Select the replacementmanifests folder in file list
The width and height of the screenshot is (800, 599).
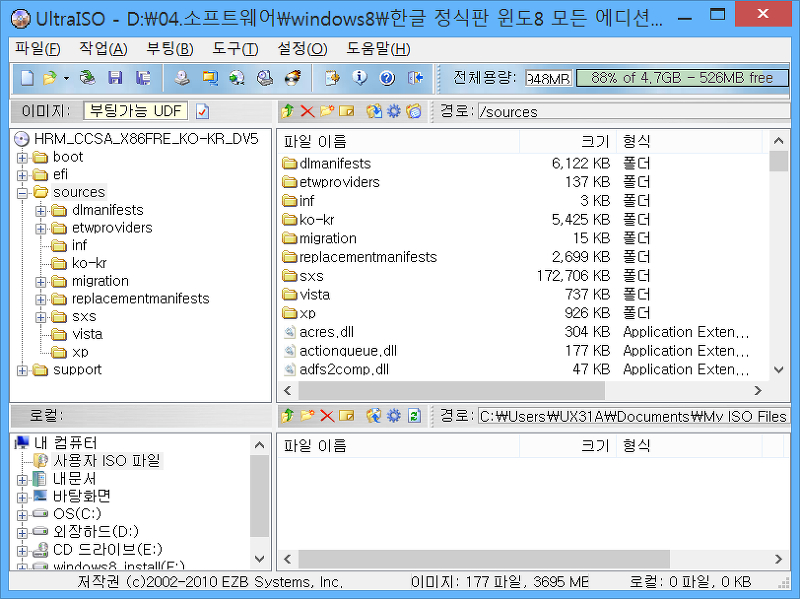[360, 257]
